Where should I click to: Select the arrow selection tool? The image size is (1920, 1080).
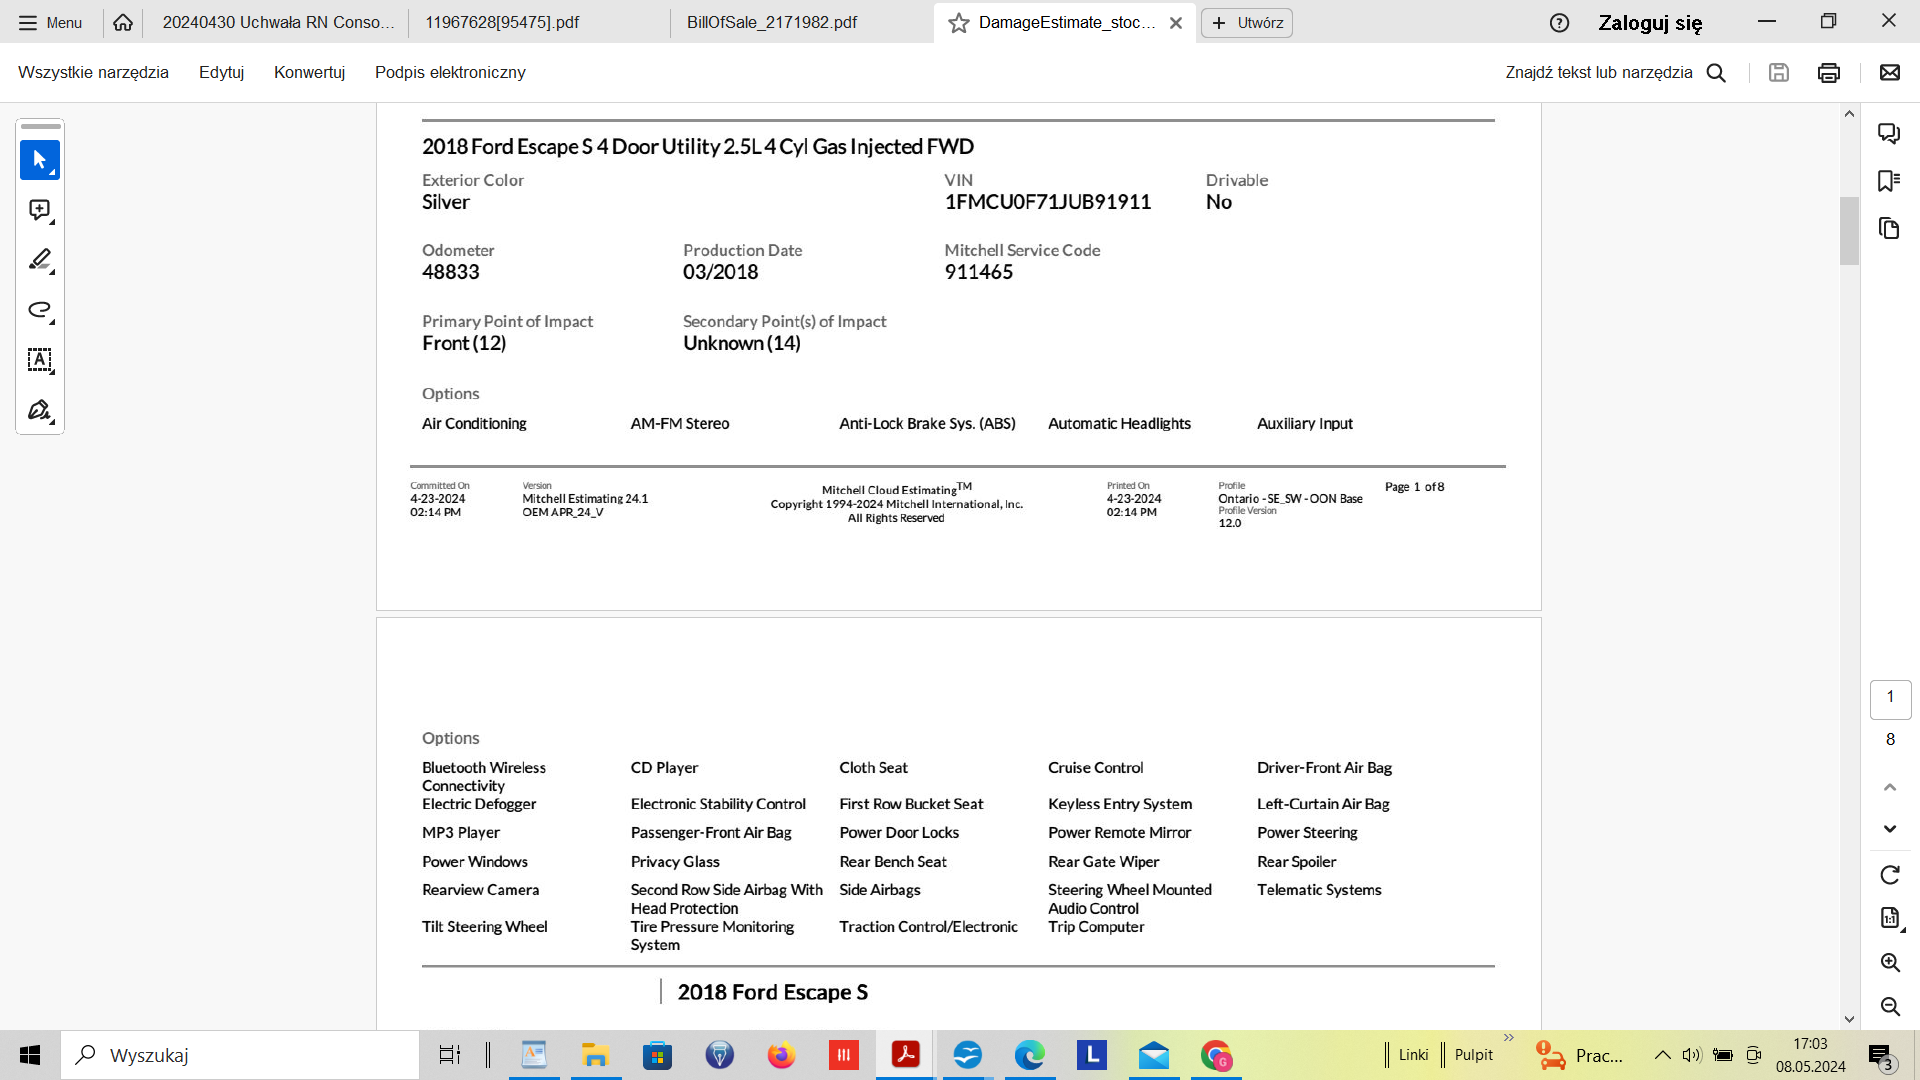(40, 160)
